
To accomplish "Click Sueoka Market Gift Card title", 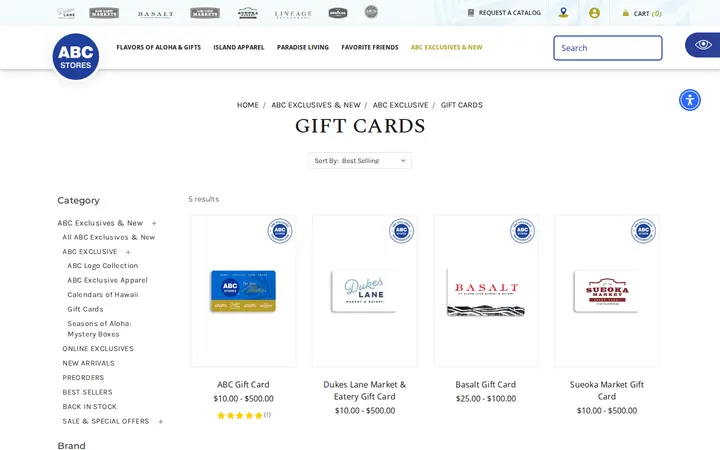I will tap(607, 391).
